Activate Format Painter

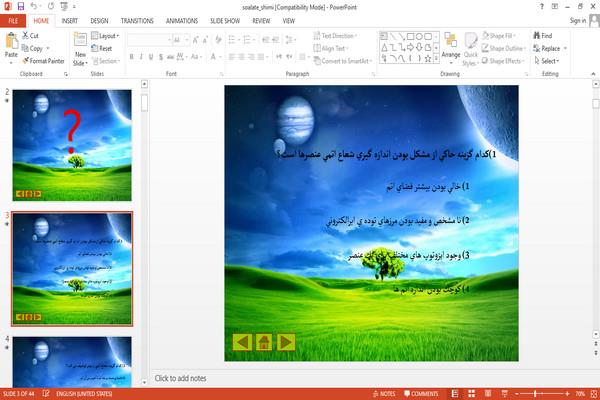[43, 61]
